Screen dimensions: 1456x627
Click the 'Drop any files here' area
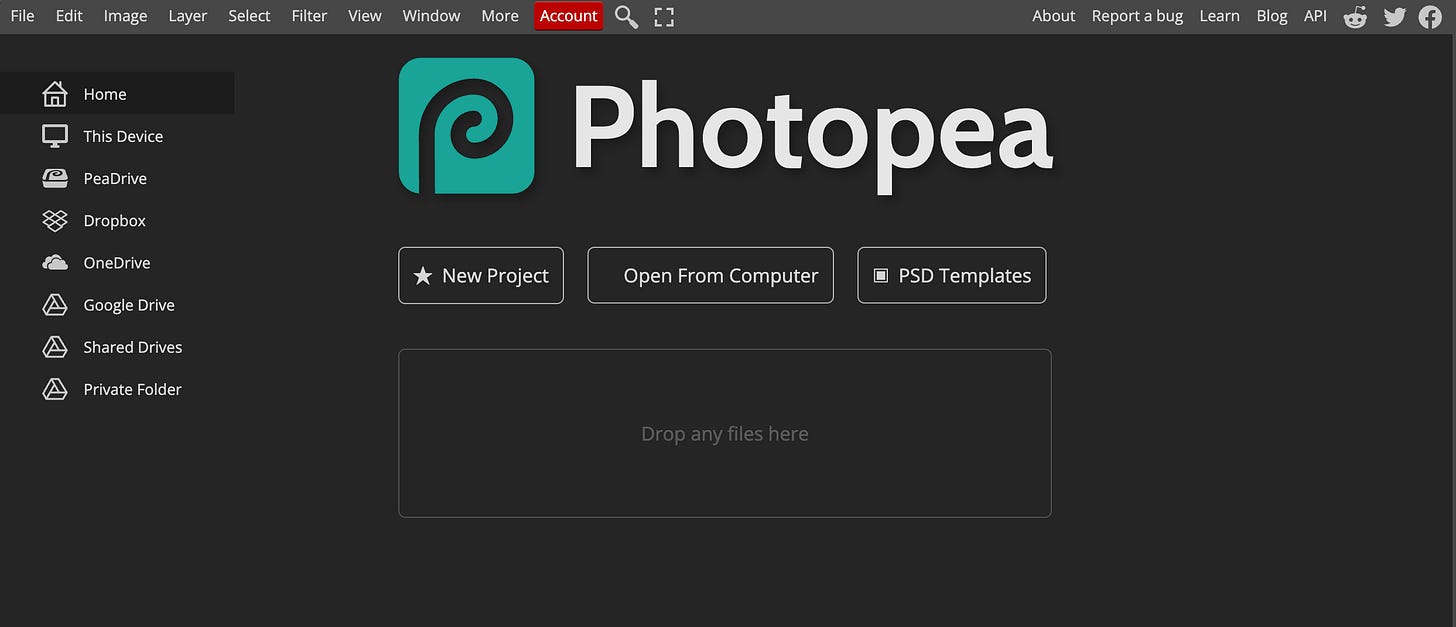coord(725,433)
